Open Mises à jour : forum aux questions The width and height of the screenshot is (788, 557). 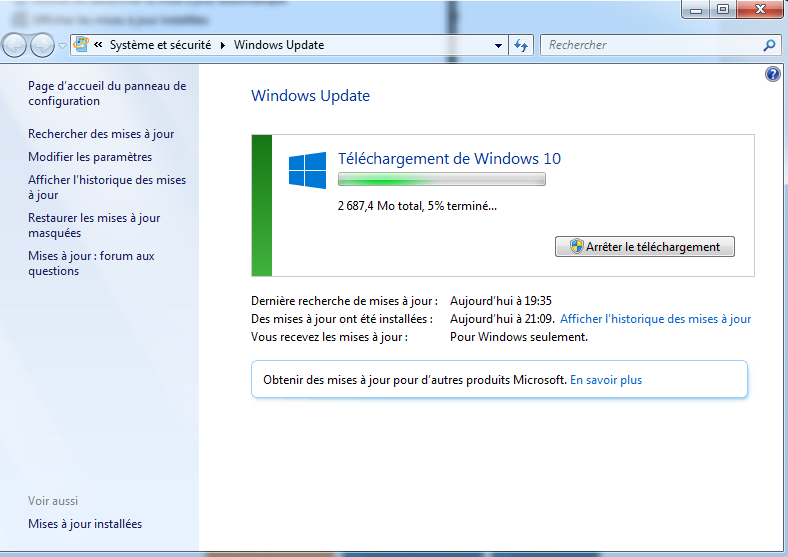pyautogui.click(x=91, y=263)
